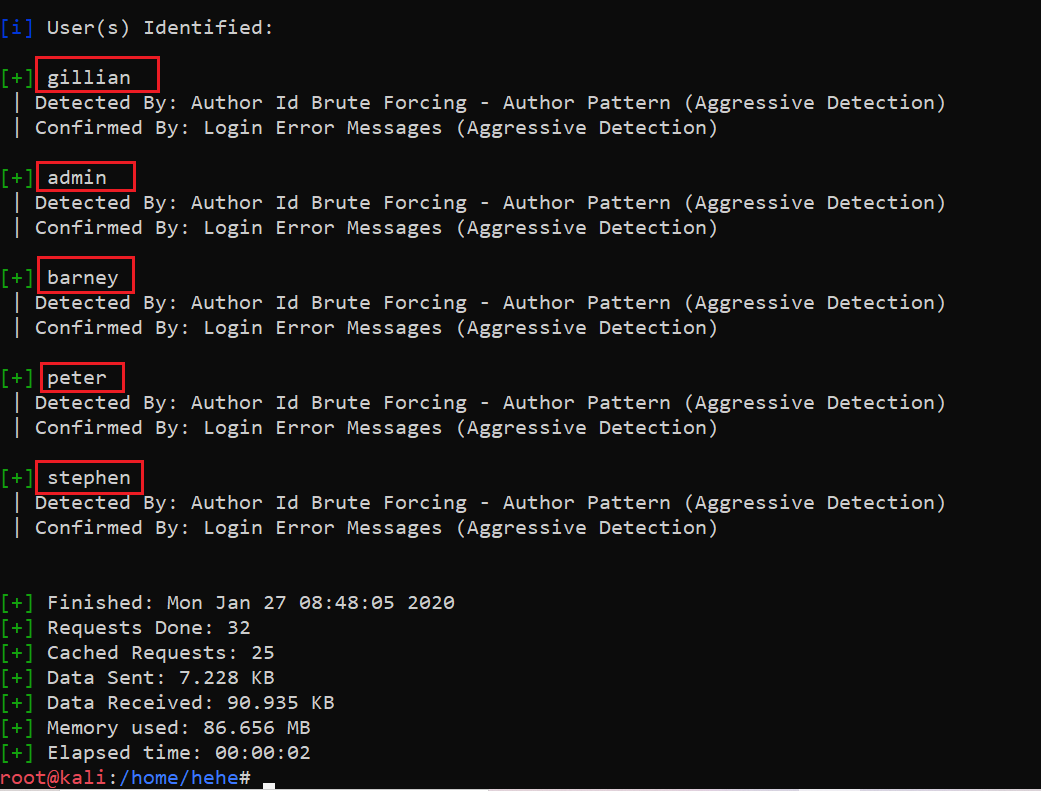Click the Data Received 90.935 KB line
1041x791 pixels.
tap(190, 703)
